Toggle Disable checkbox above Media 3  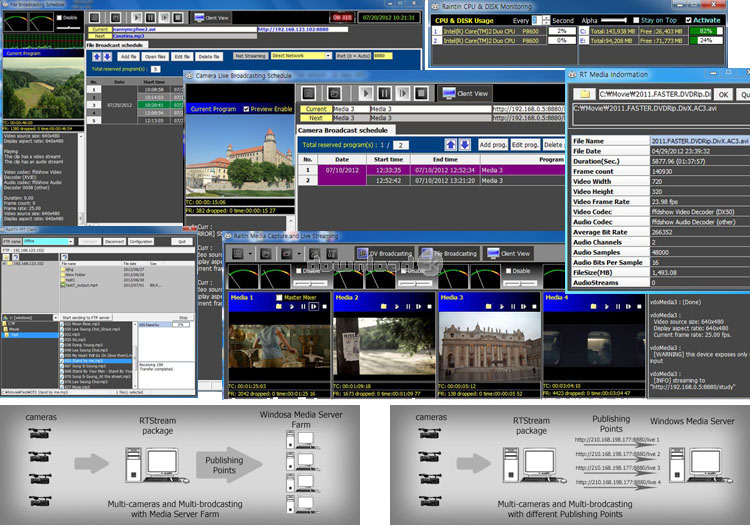pyautogui.click(x=508, y=271)
